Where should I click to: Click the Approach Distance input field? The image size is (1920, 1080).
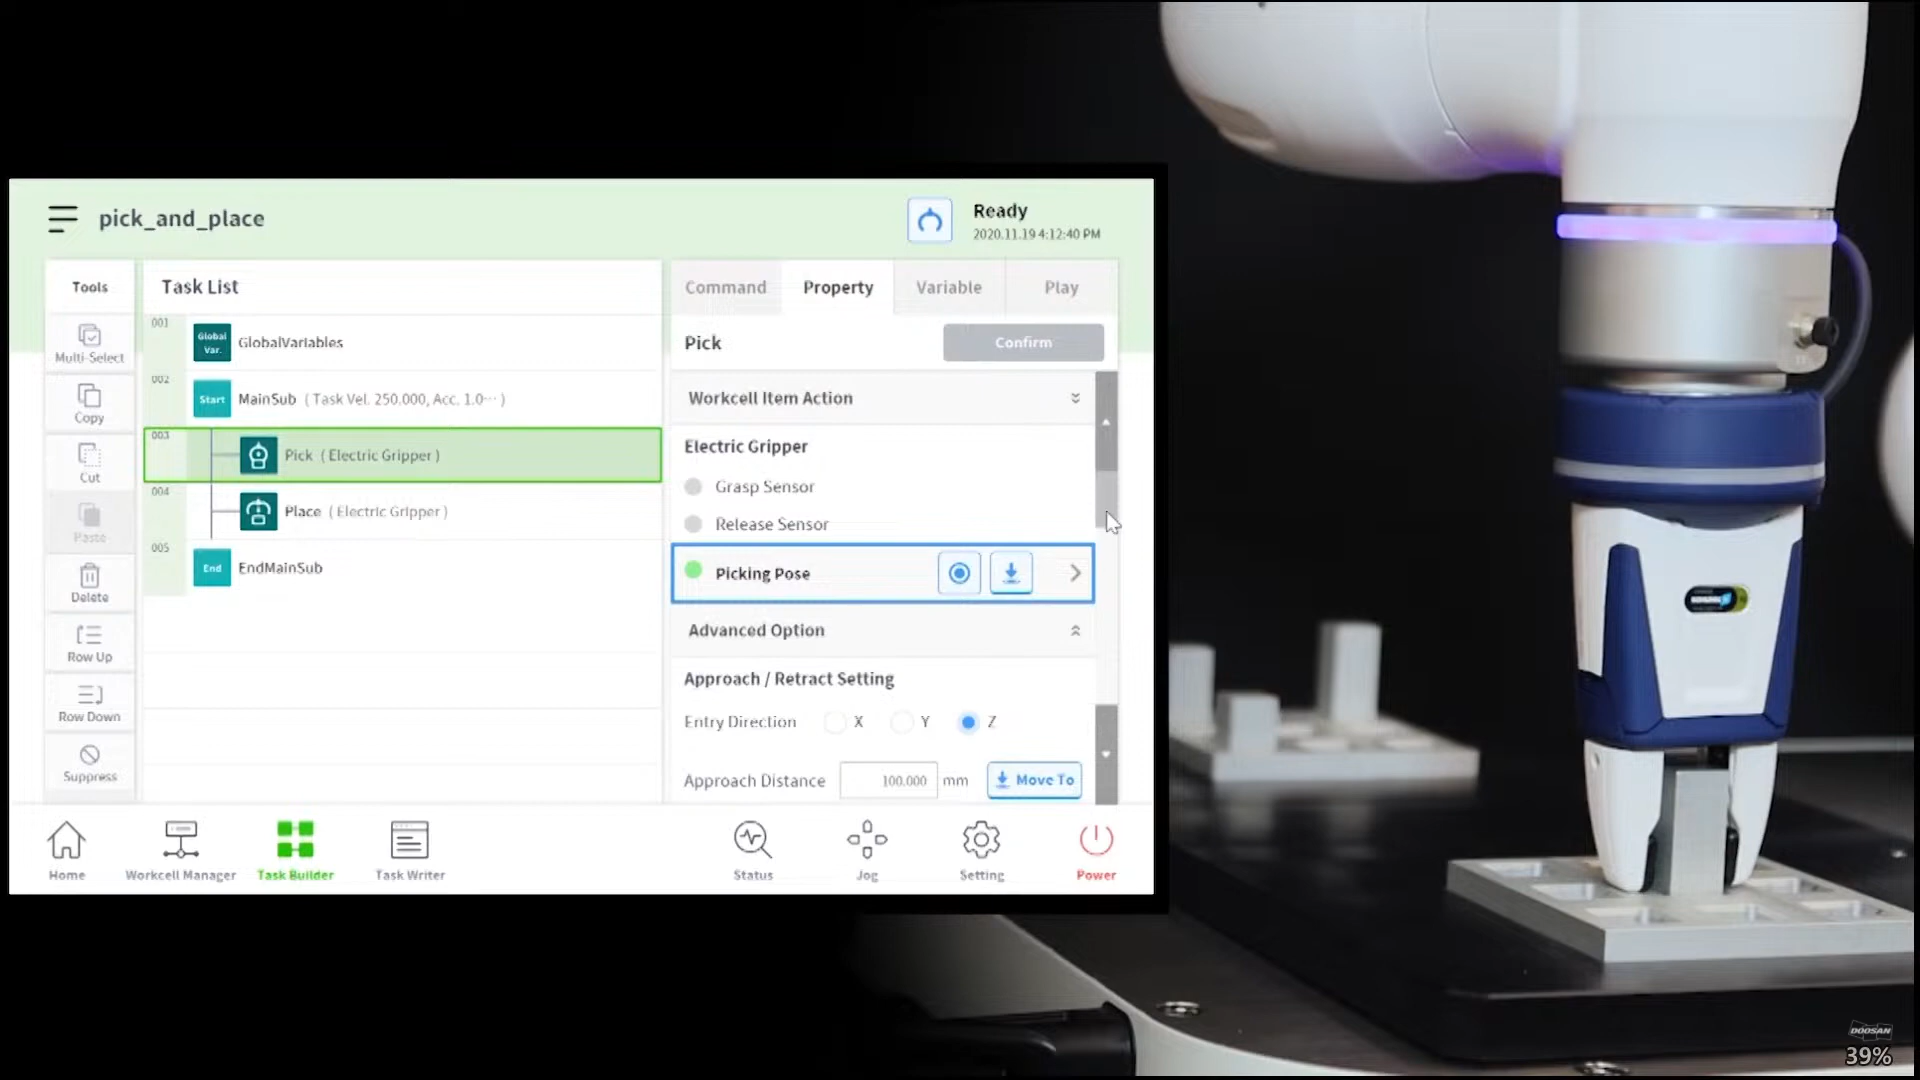click(888, 781)
